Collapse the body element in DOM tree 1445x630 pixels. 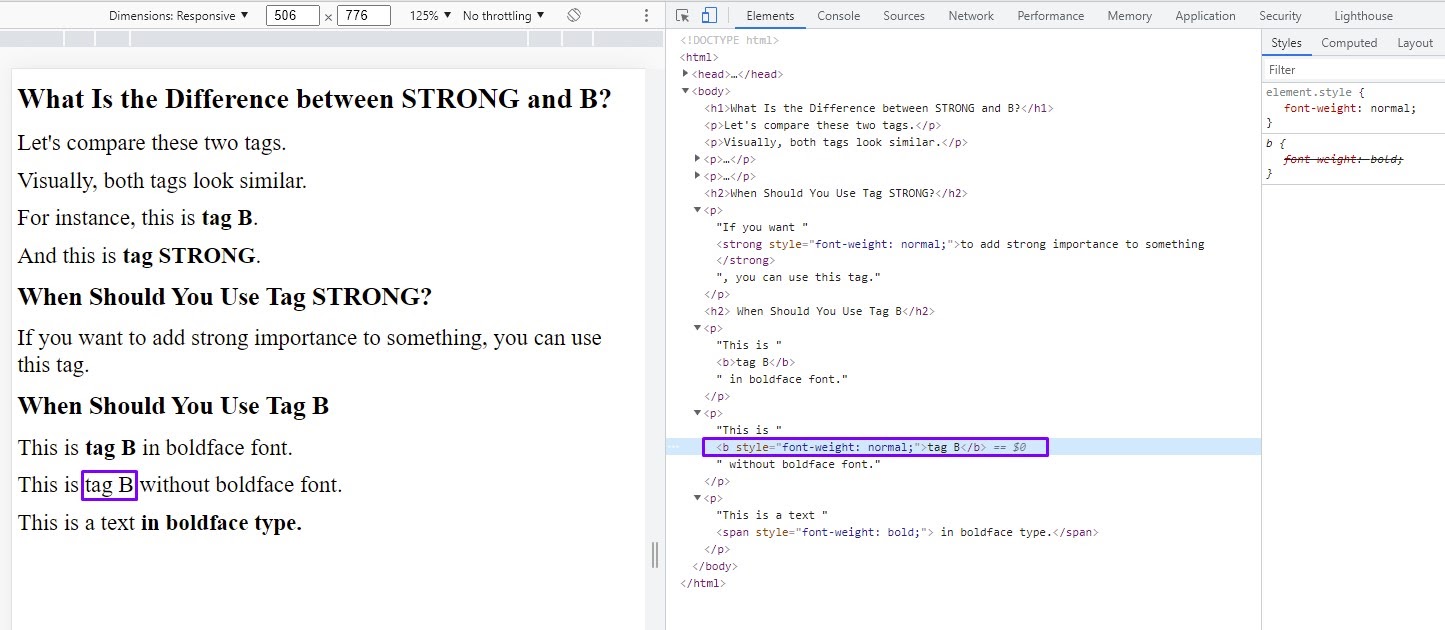683,90
